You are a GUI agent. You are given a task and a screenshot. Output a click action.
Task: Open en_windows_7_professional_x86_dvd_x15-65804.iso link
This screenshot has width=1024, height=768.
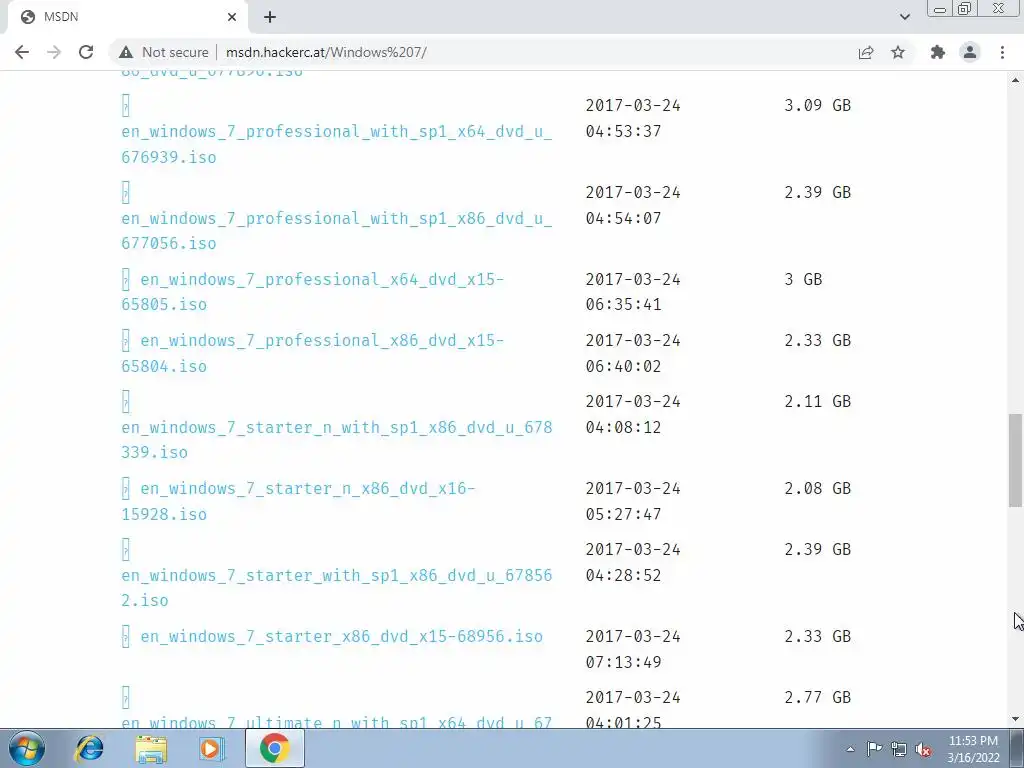(x=312, y=353)
